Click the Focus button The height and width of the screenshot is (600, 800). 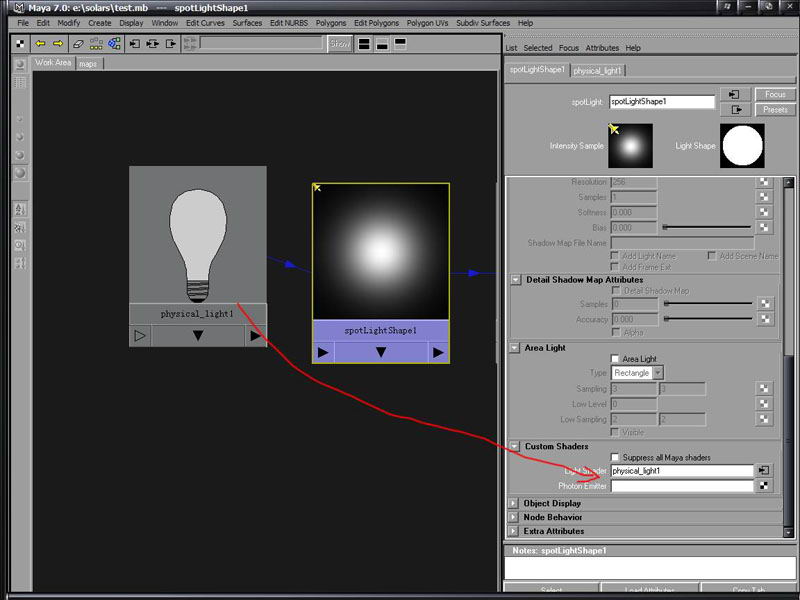(775, 94)
